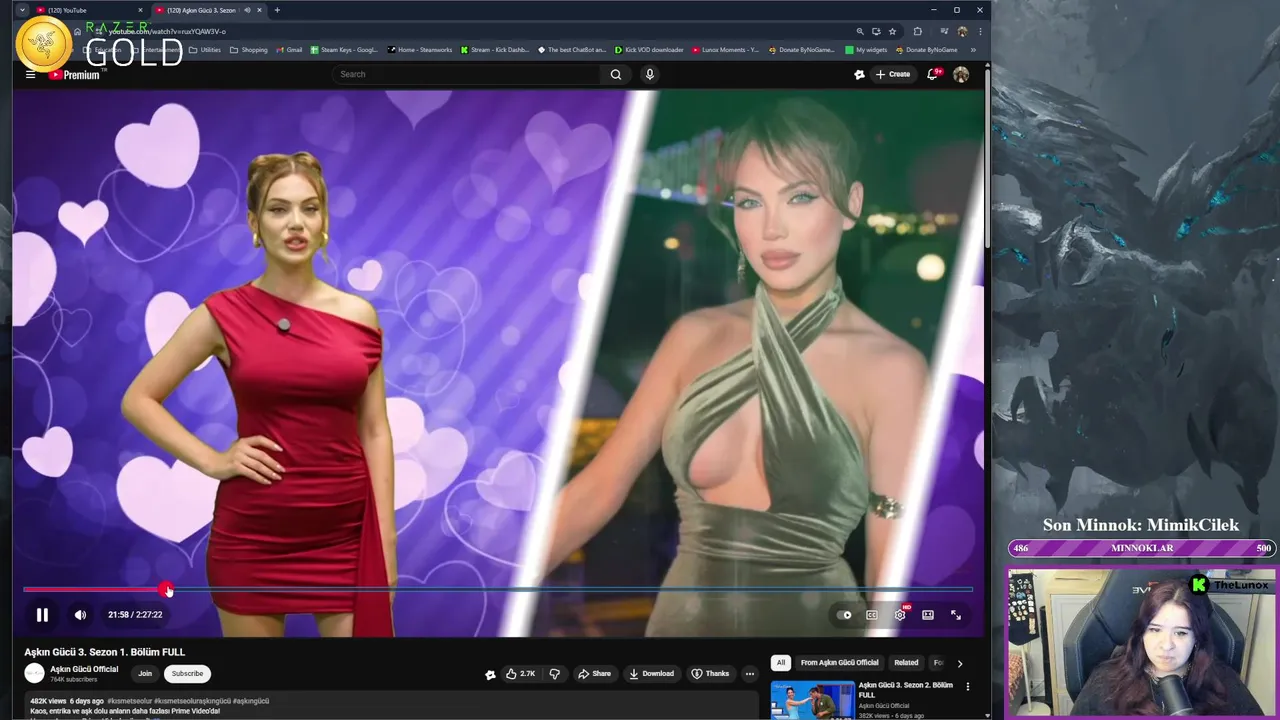Mute tab via speaker icon on Aşkın Gücü tab

point(247,10)
